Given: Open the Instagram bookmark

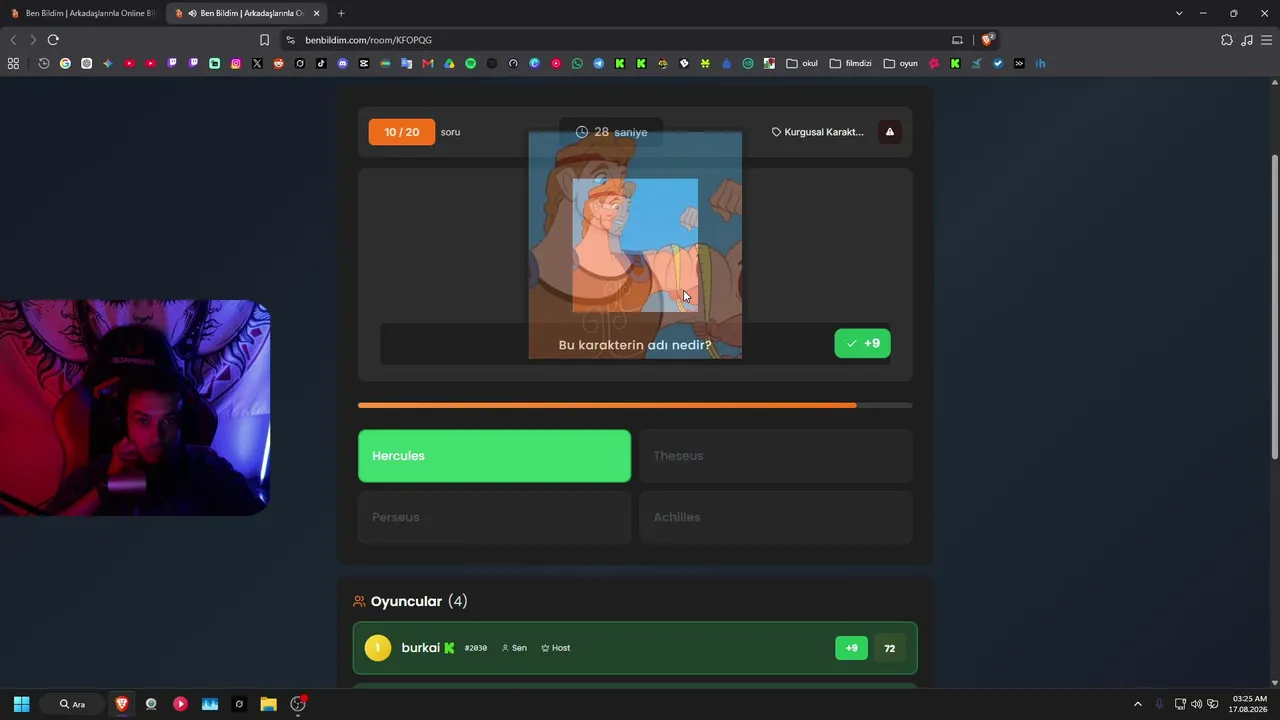Looking at the screenshot, I should coord(236,63).
